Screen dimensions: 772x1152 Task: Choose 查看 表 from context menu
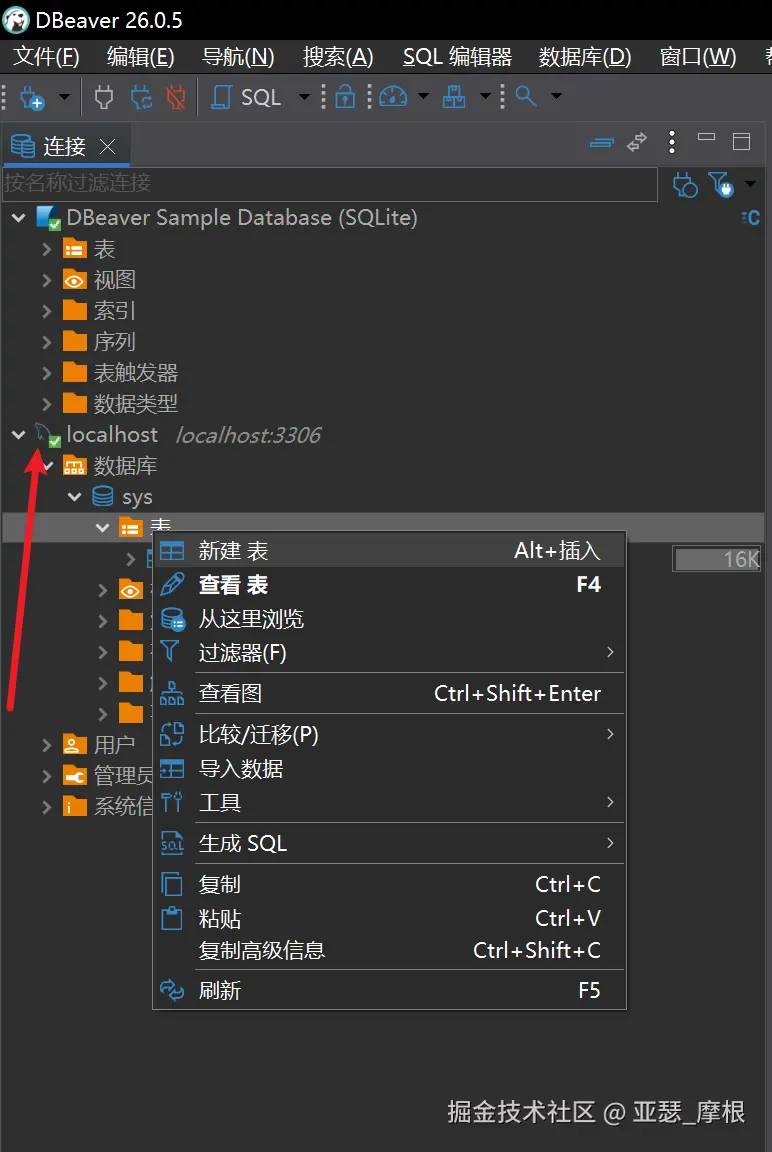click(389, 585)
